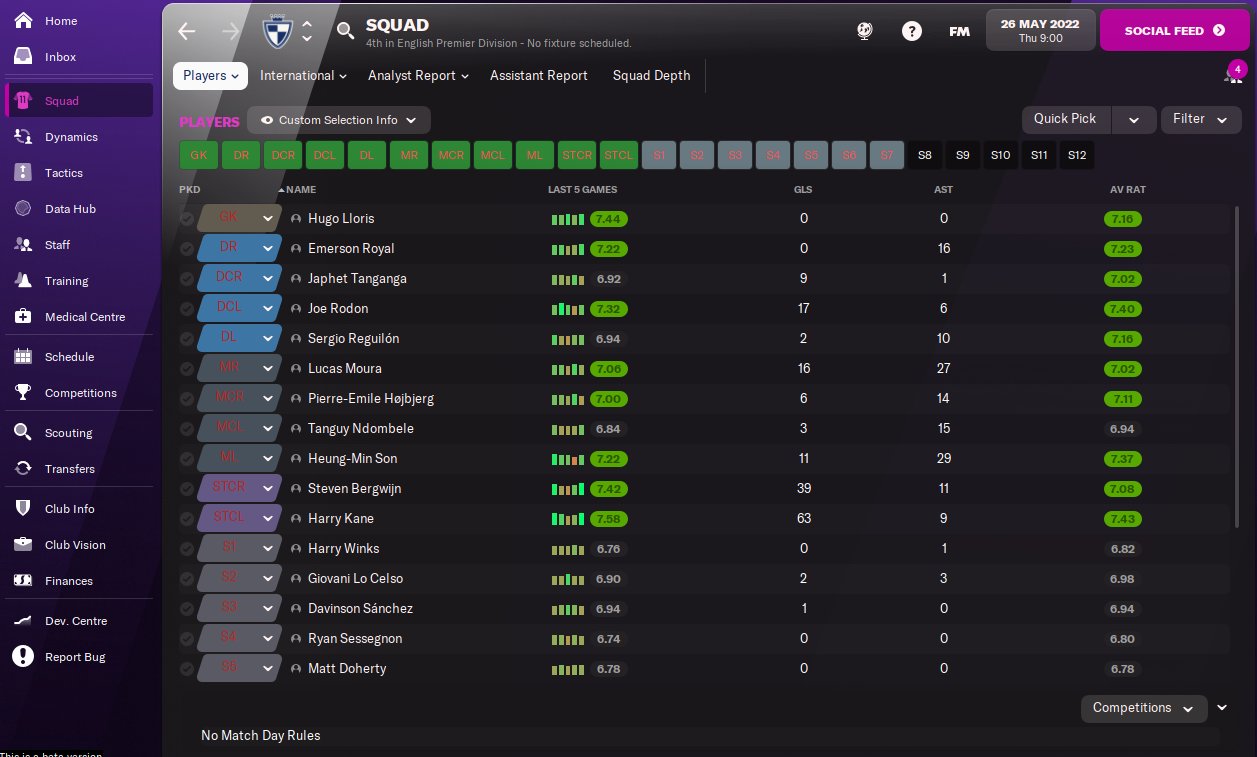Viewport: 1257px width, 757px height.
Task: Click the world globe icon
Action: click(866, 31)
